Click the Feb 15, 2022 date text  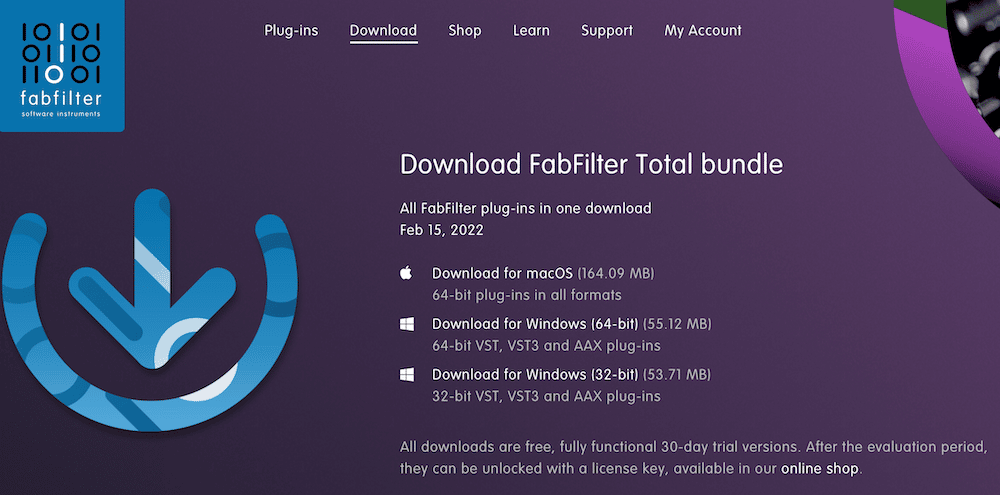[x=441, y=230]
